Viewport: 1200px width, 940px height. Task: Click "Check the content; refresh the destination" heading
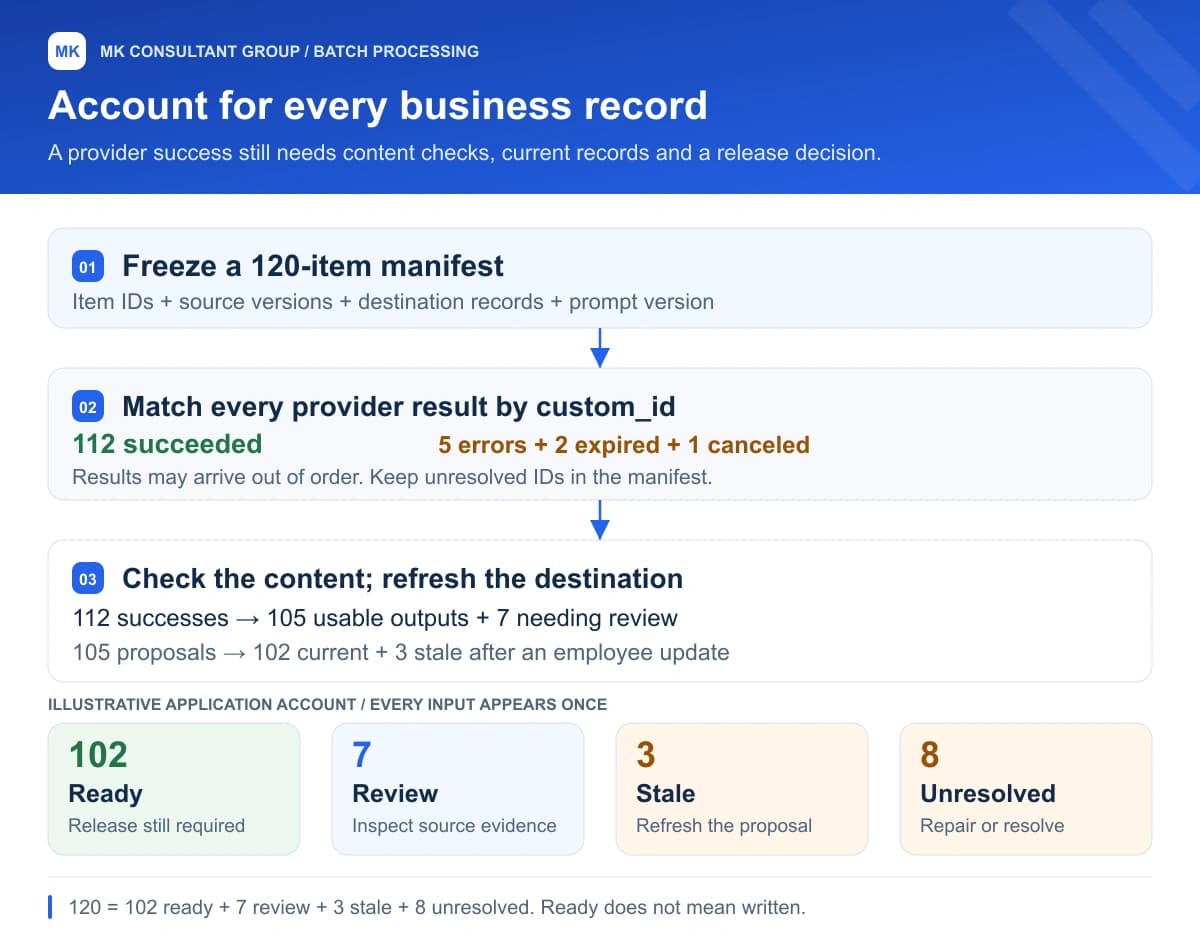pos(402,579)
